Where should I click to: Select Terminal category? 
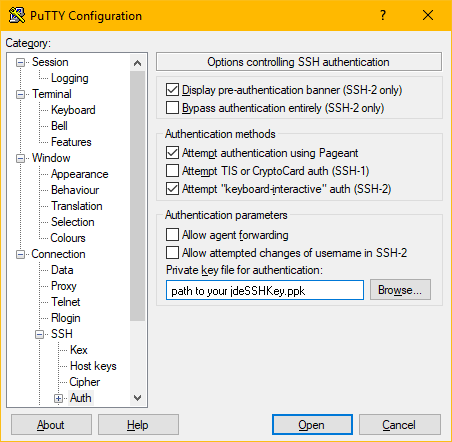[52, 94]
